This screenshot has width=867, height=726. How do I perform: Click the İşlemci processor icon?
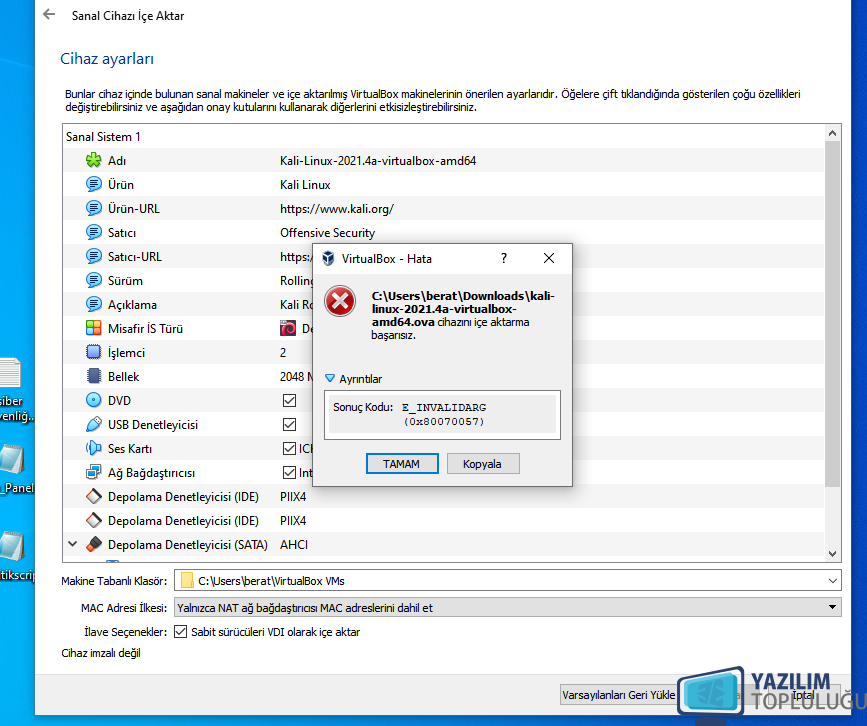pyautogui.click(x=93, y=352)
